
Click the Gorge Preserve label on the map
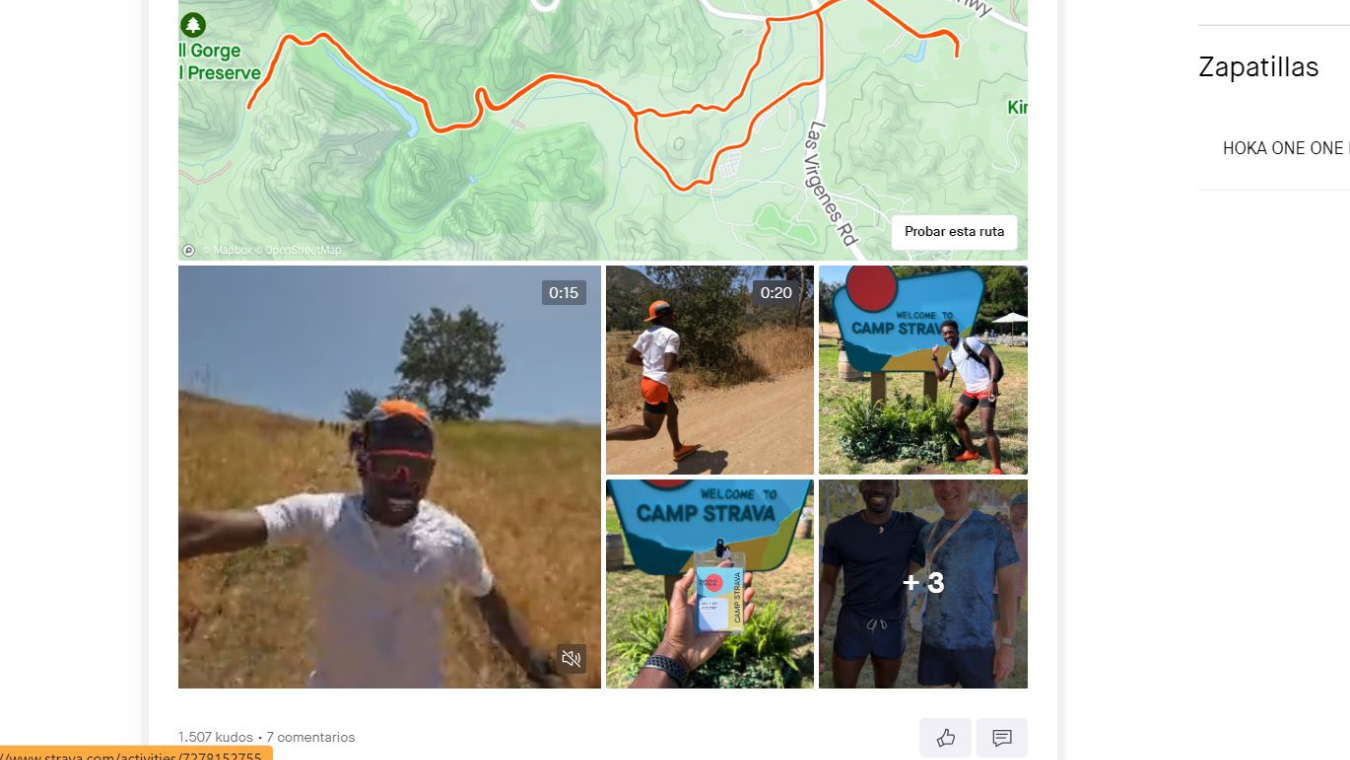click(220, 63)
